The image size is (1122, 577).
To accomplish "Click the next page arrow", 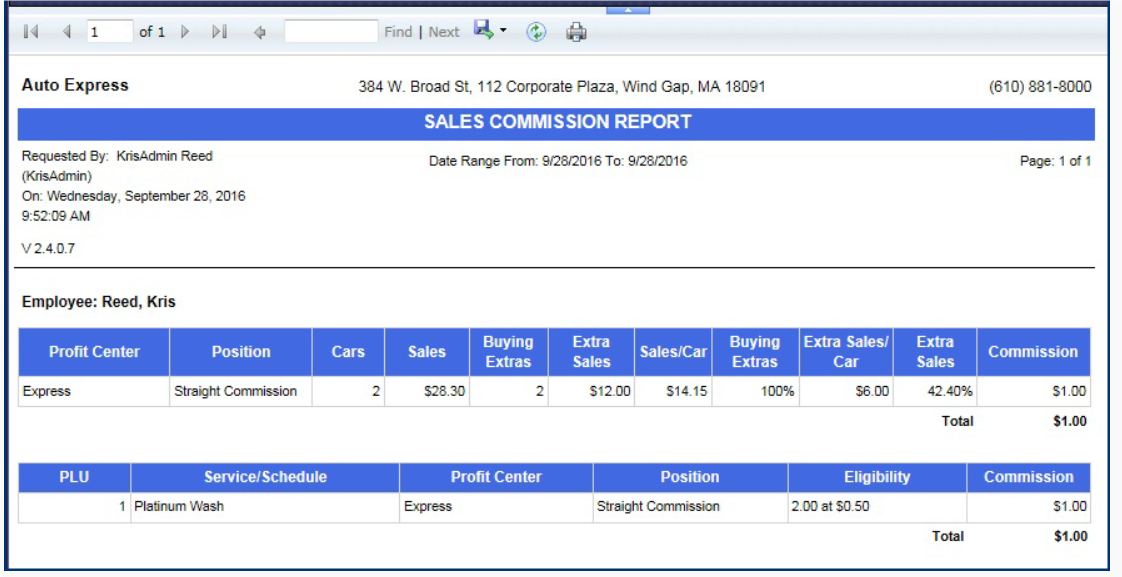I will pos(185,32).
